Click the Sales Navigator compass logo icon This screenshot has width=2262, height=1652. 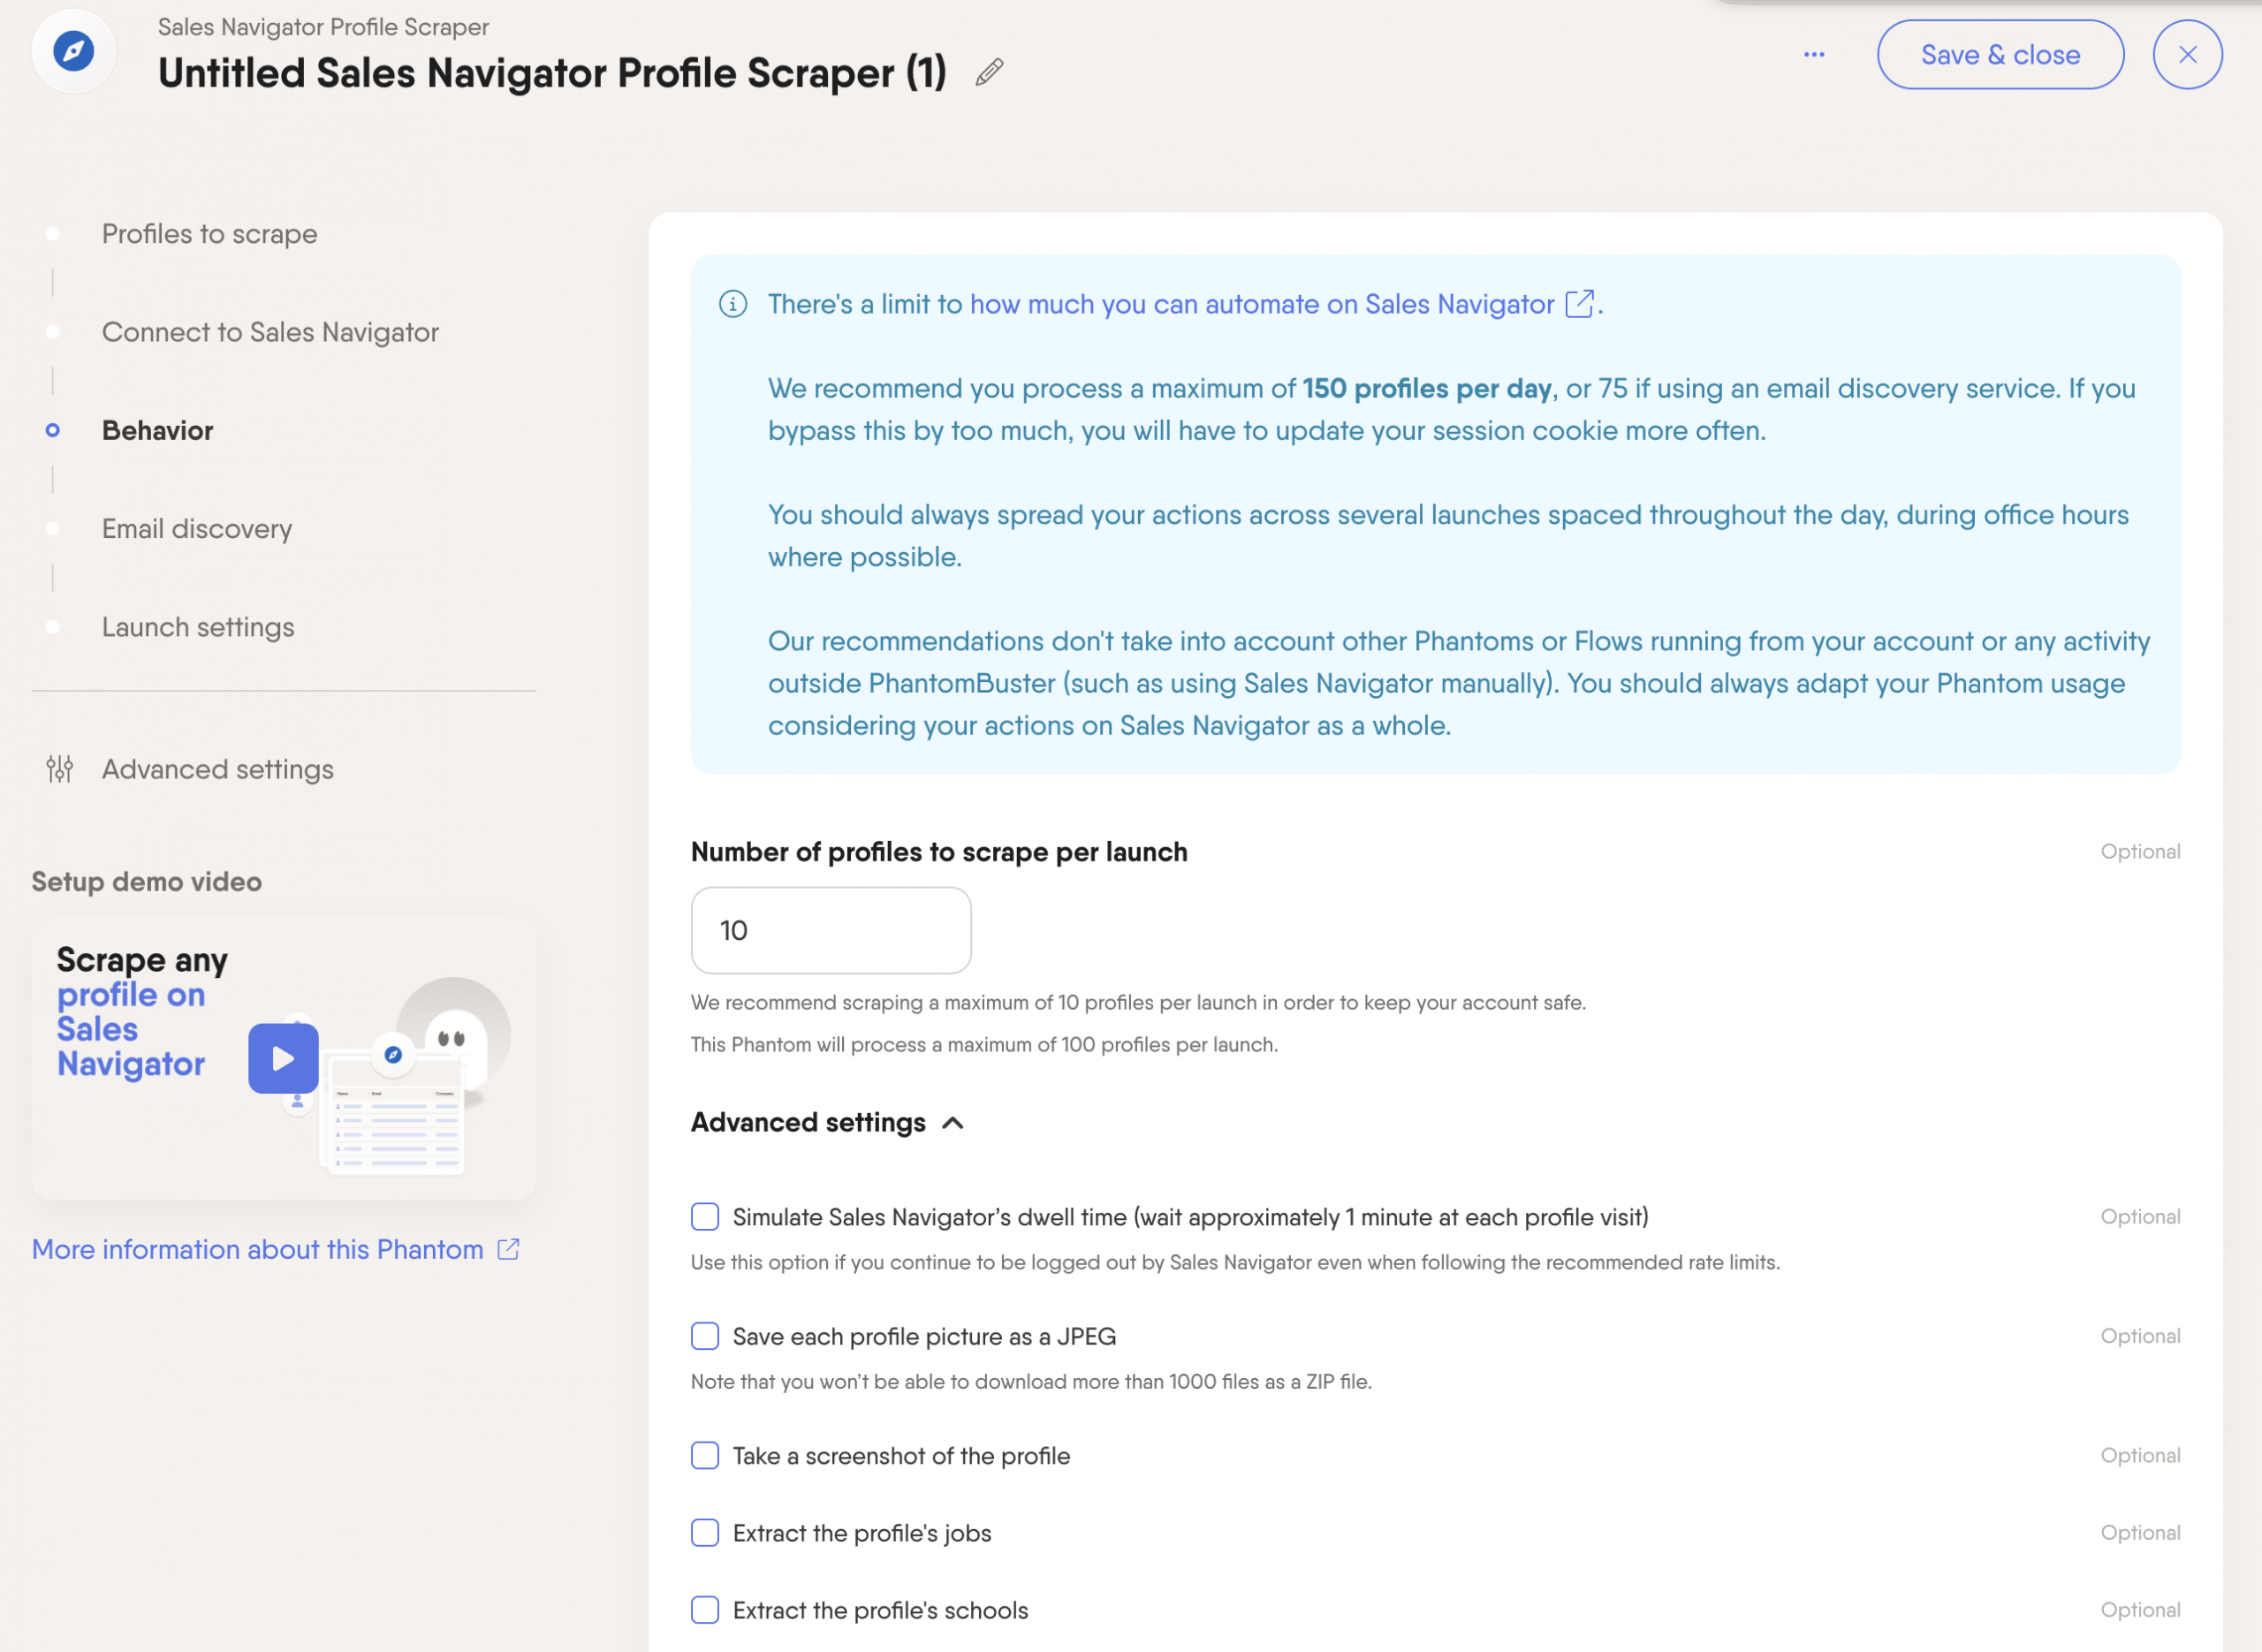pyautogui.click(x=73, y=51)
